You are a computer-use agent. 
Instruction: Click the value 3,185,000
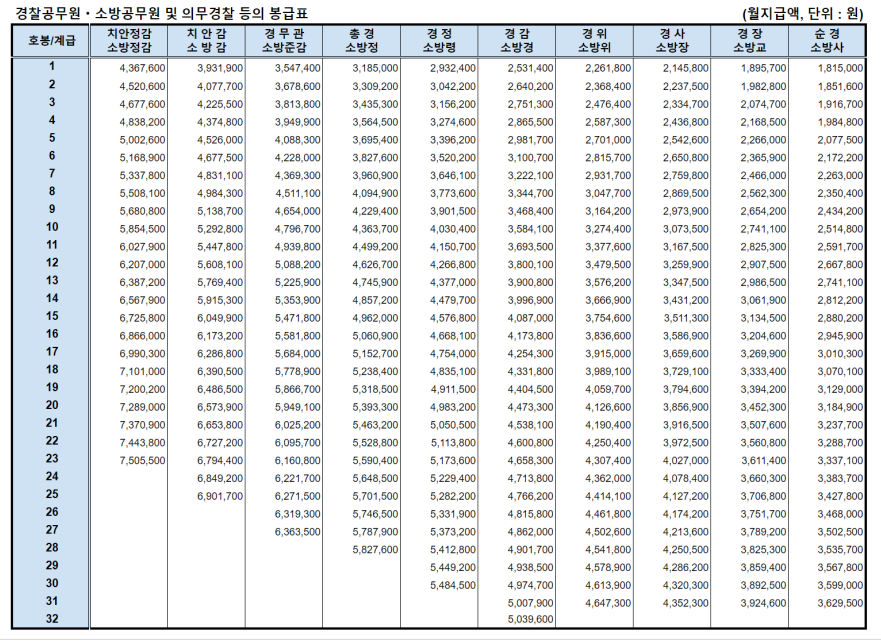coord(375,69)
